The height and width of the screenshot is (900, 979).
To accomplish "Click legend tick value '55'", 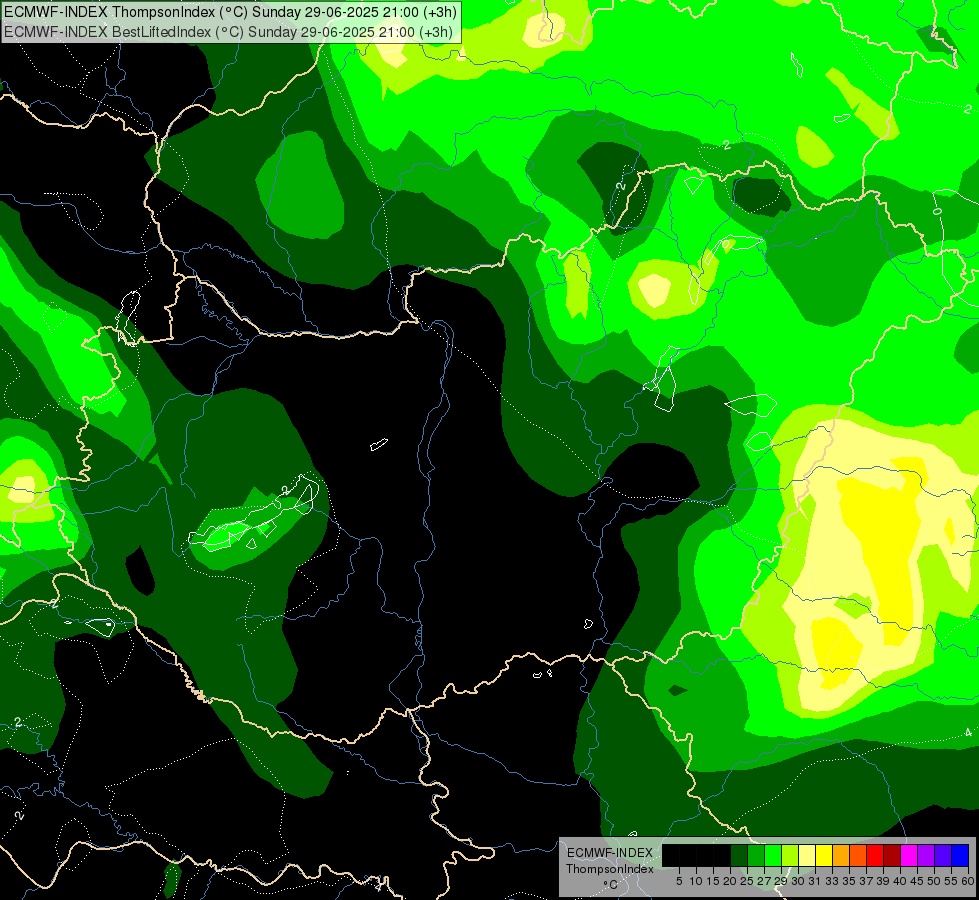I will [952, 881].
